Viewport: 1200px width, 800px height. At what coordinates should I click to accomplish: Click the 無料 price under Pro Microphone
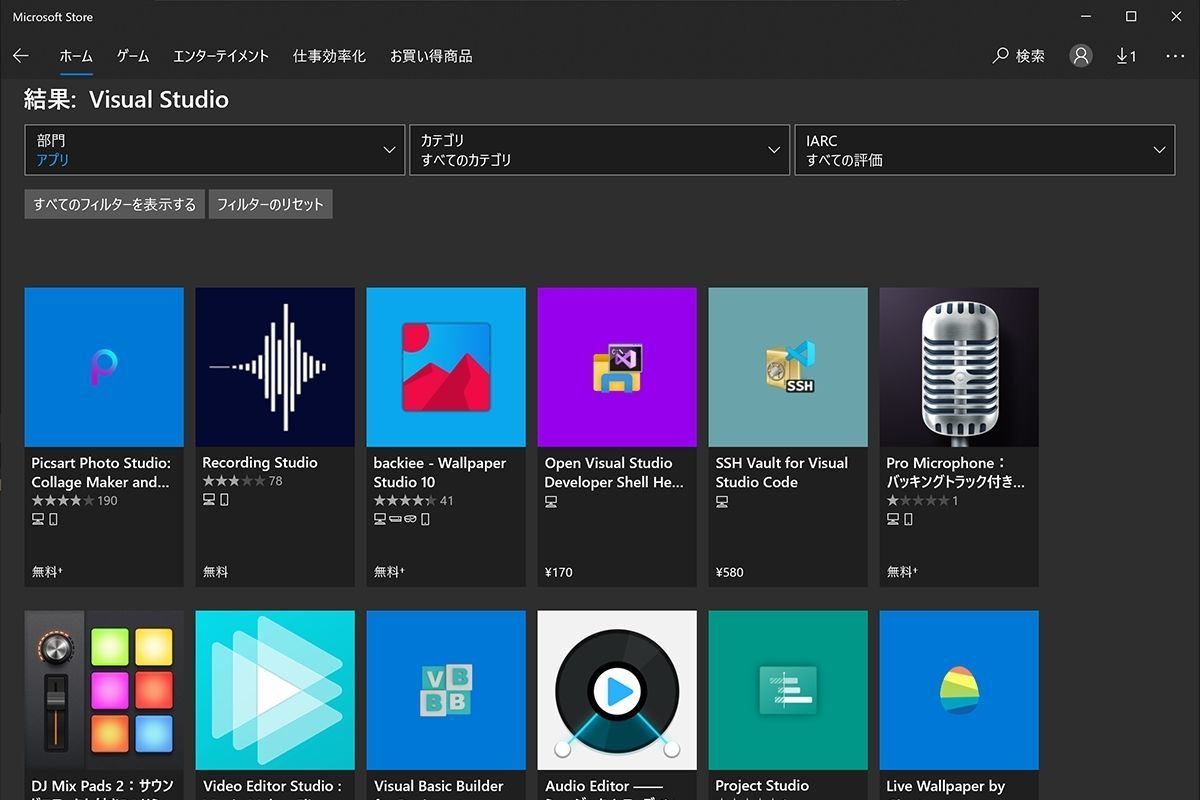point(902,572)
